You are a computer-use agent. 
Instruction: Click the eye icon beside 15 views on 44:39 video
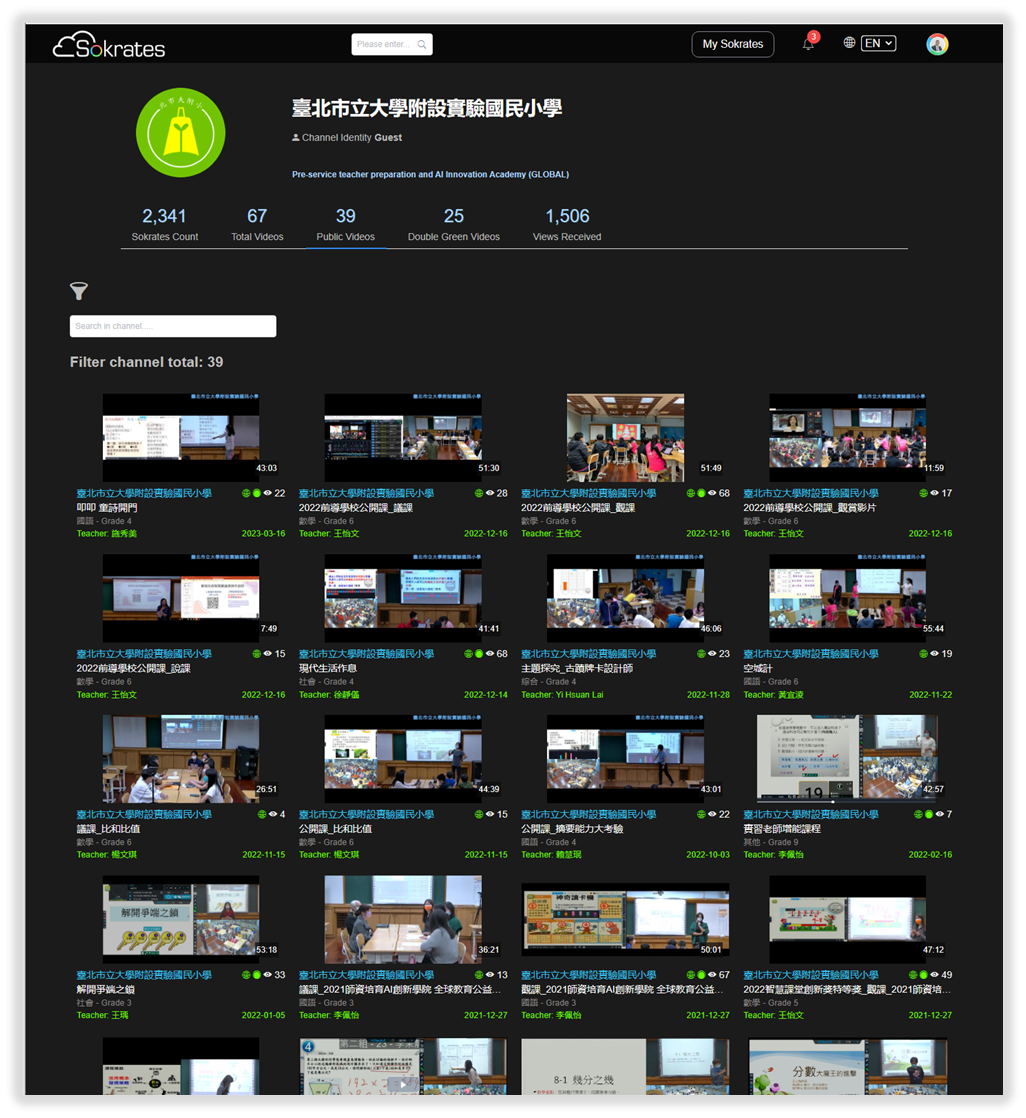490,814
